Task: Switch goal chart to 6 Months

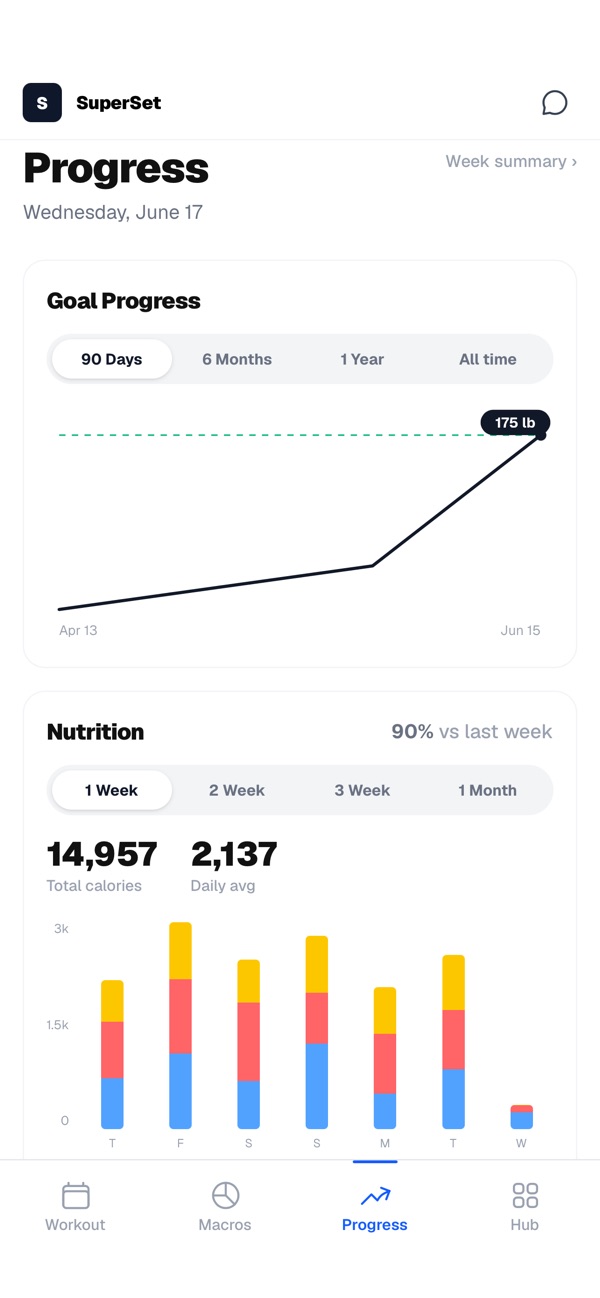Action: click(x=237, y=359)
